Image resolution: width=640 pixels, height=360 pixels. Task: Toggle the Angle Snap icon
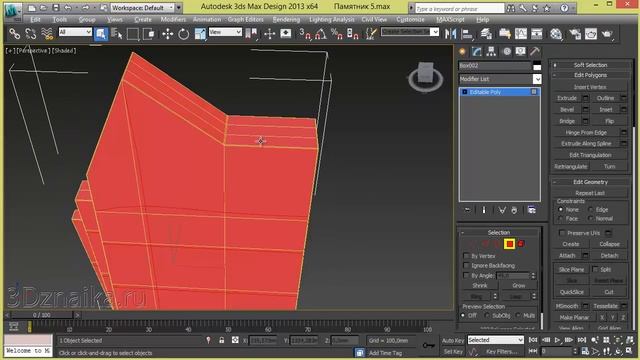click(x=321, y=34)
